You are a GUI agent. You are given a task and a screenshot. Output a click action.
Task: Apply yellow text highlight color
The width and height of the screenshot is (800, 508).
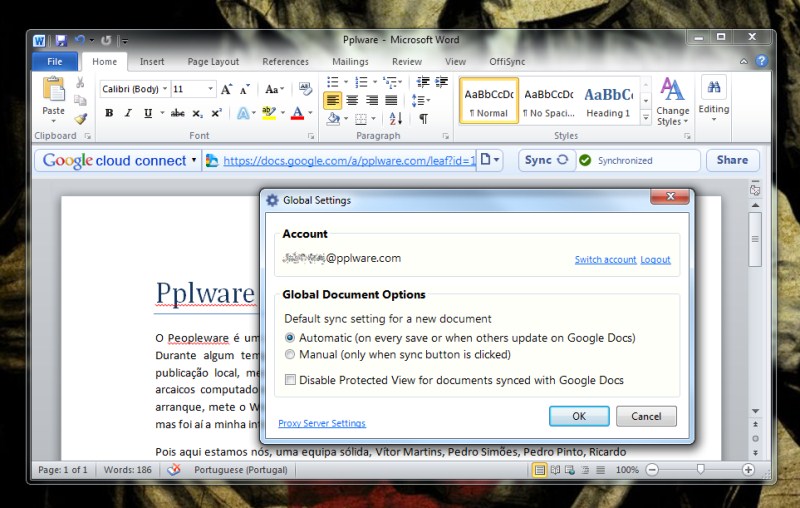click(x=268, y=113)
